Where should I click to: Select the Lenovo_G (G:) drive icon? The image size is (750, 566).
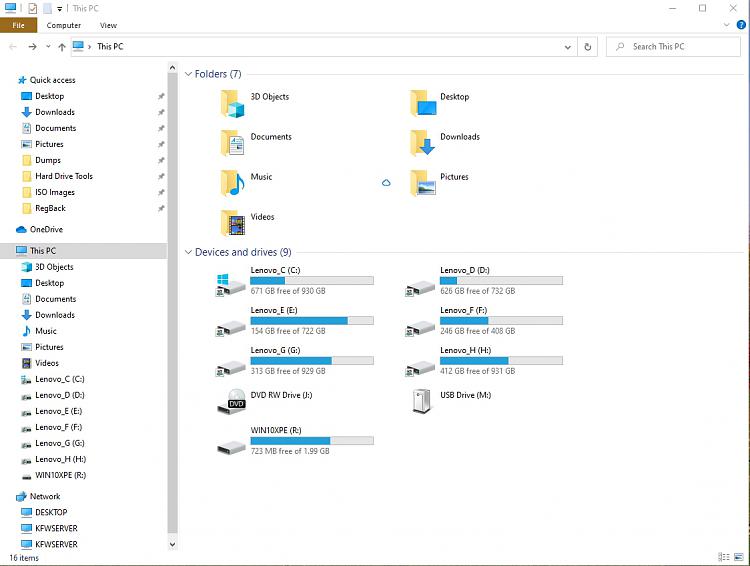(231, 368)
